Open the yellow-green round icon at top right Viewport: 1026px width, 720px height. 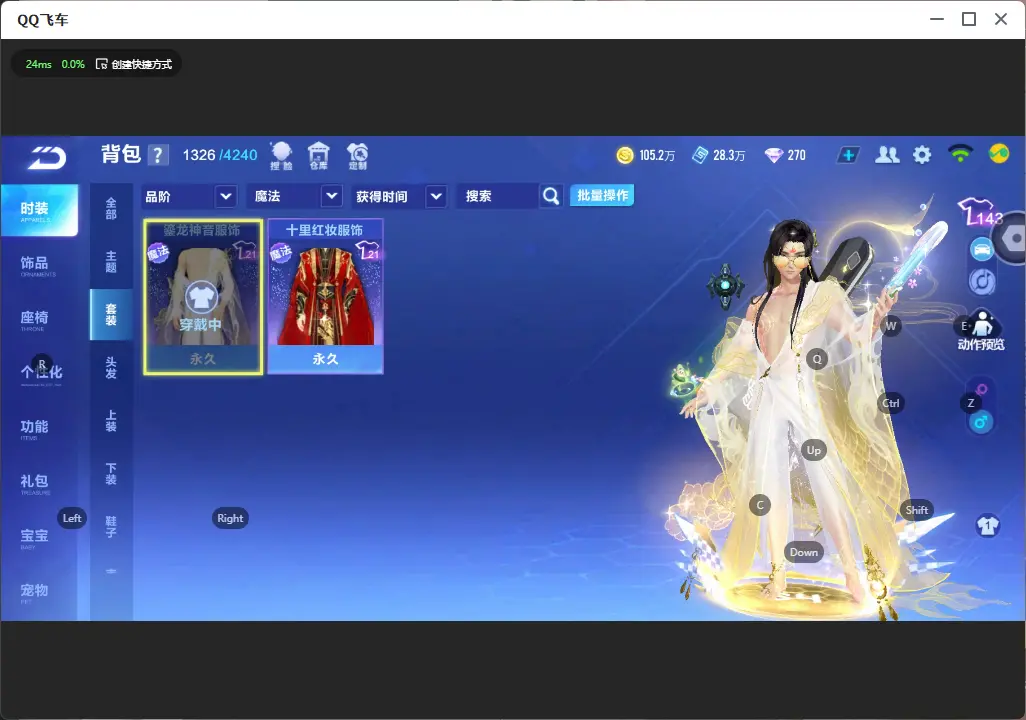[x=999, y=154]
